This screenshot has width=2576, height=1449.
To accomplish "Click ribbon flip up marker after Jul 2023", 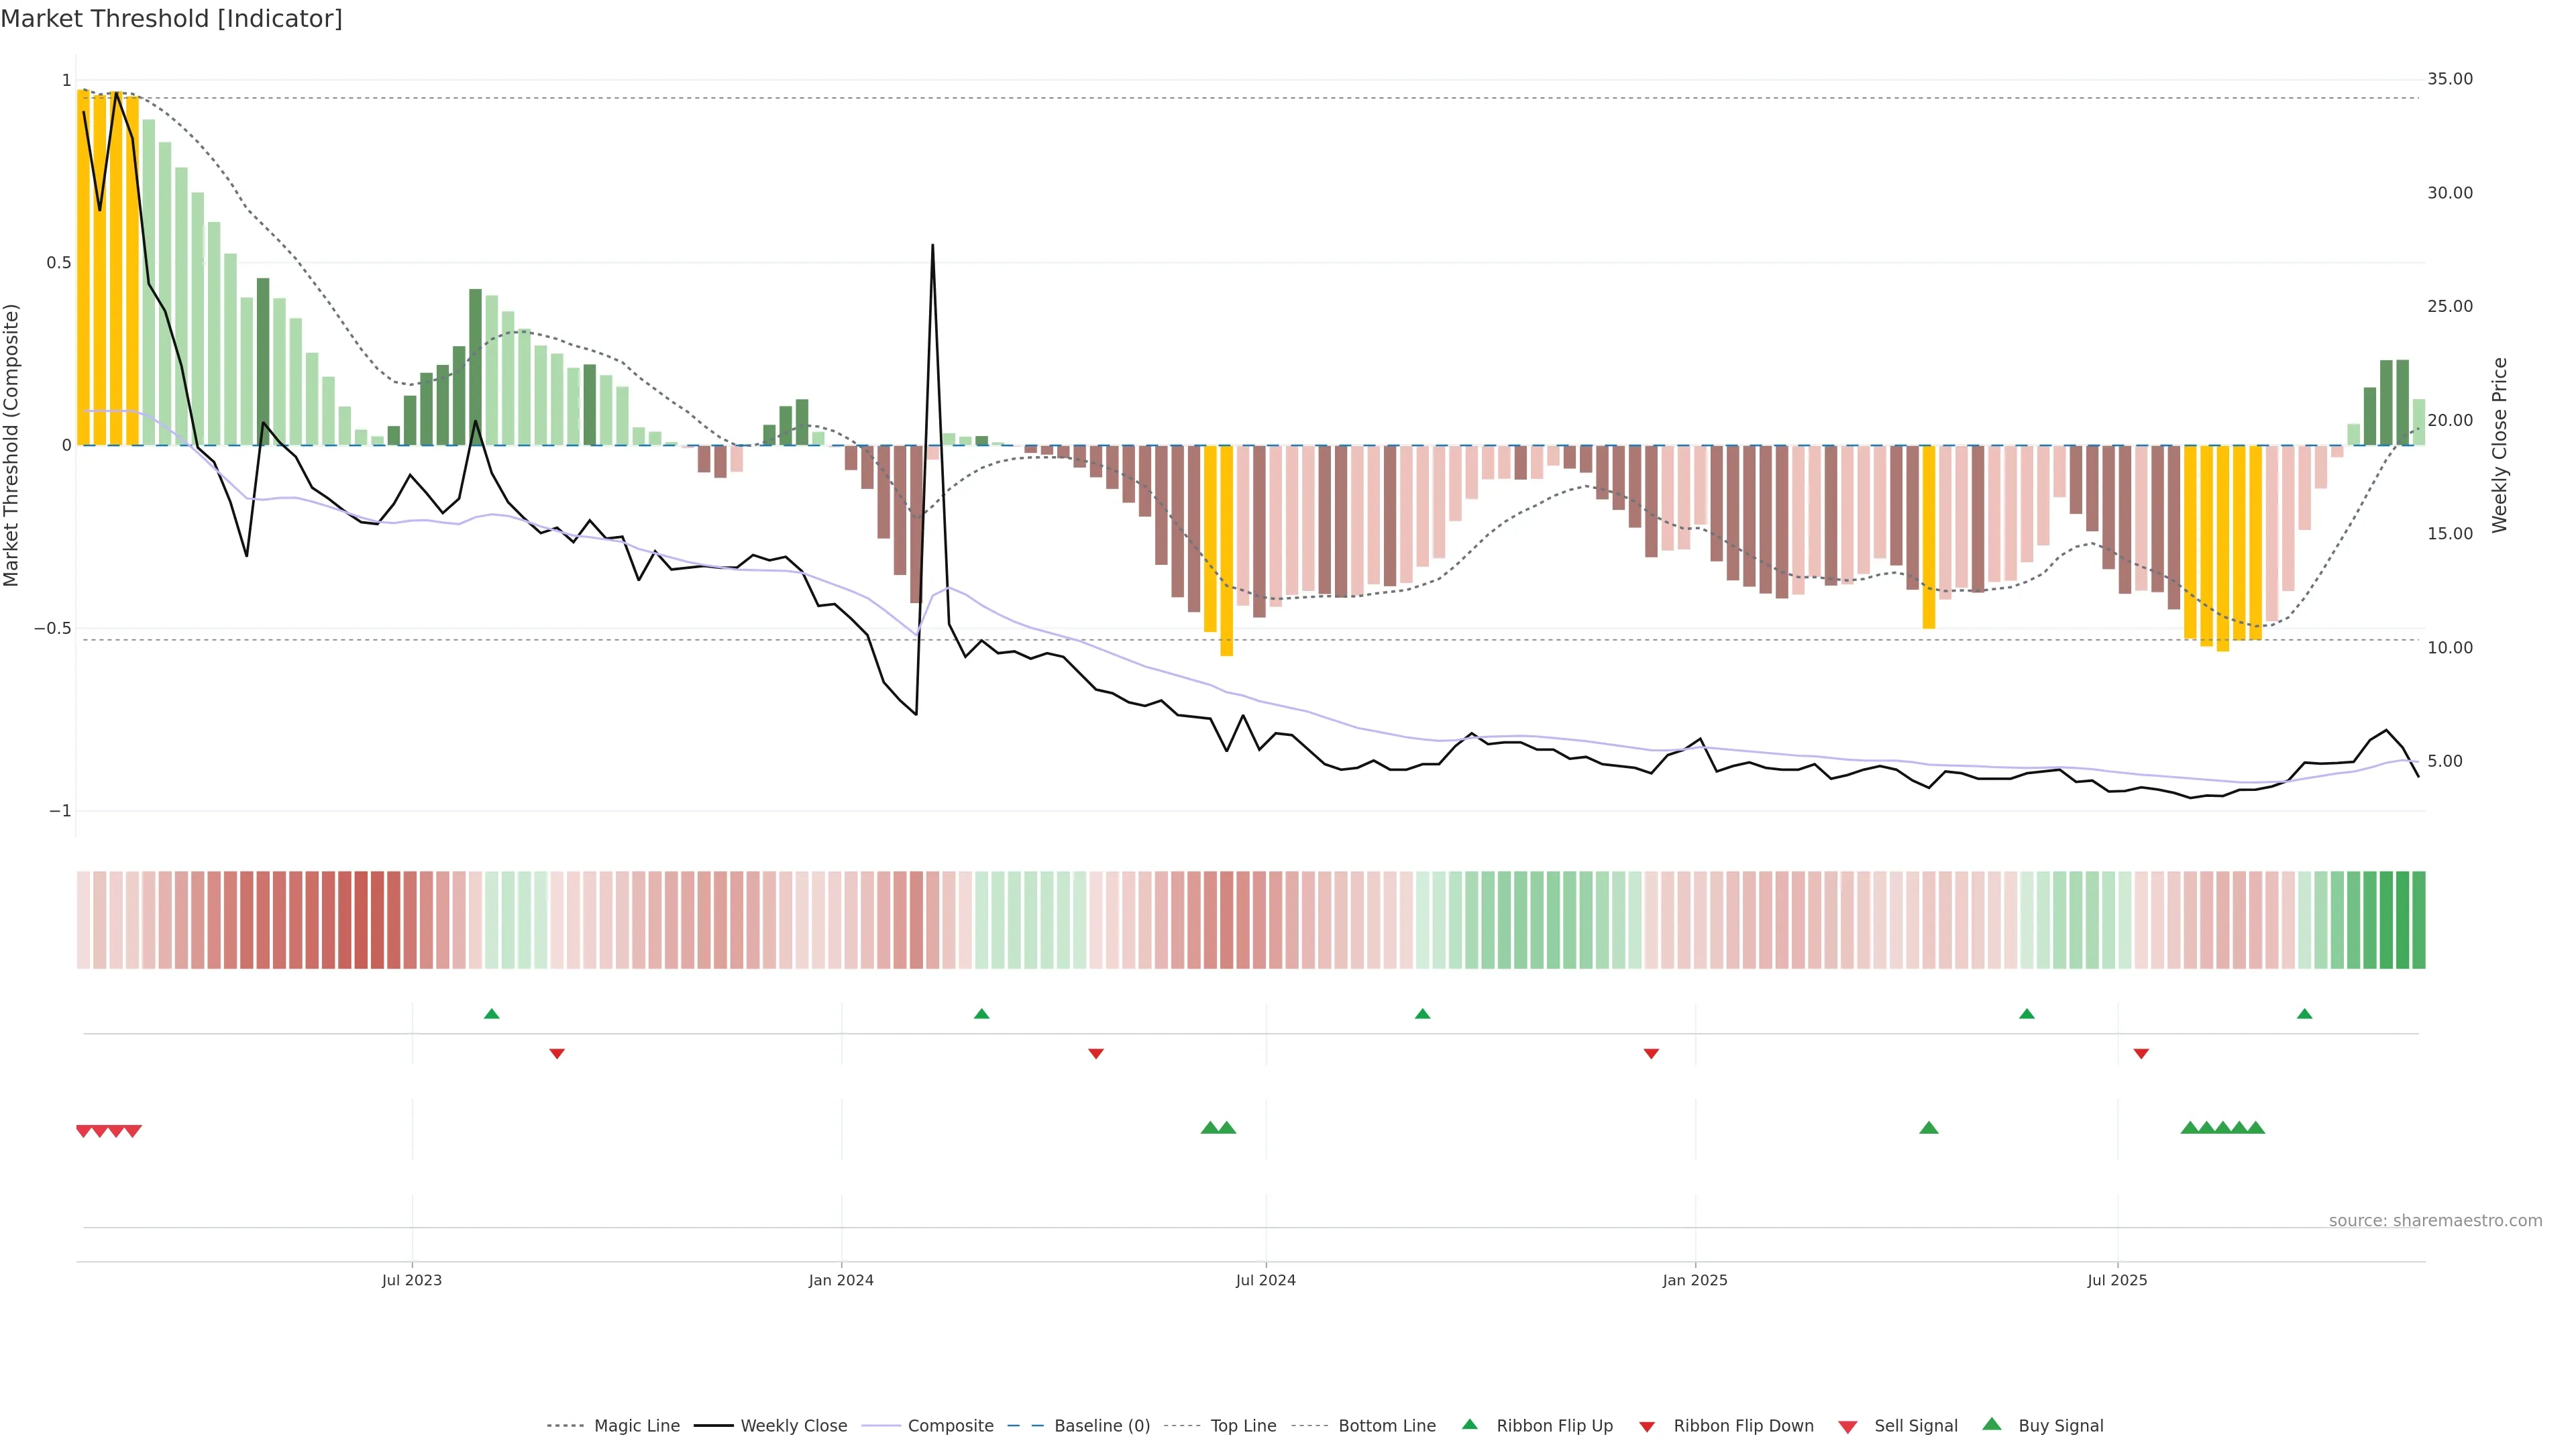I will 491,1014.
